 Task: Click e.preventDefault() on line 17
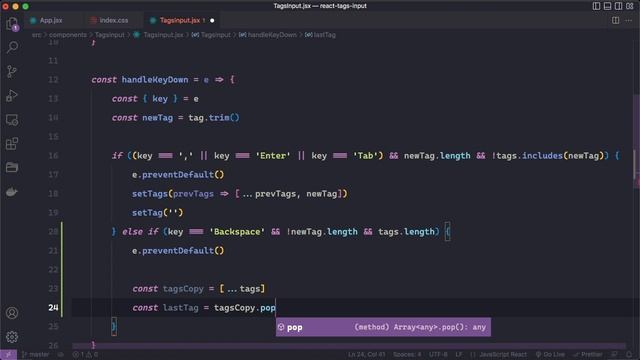pos(178,175)
